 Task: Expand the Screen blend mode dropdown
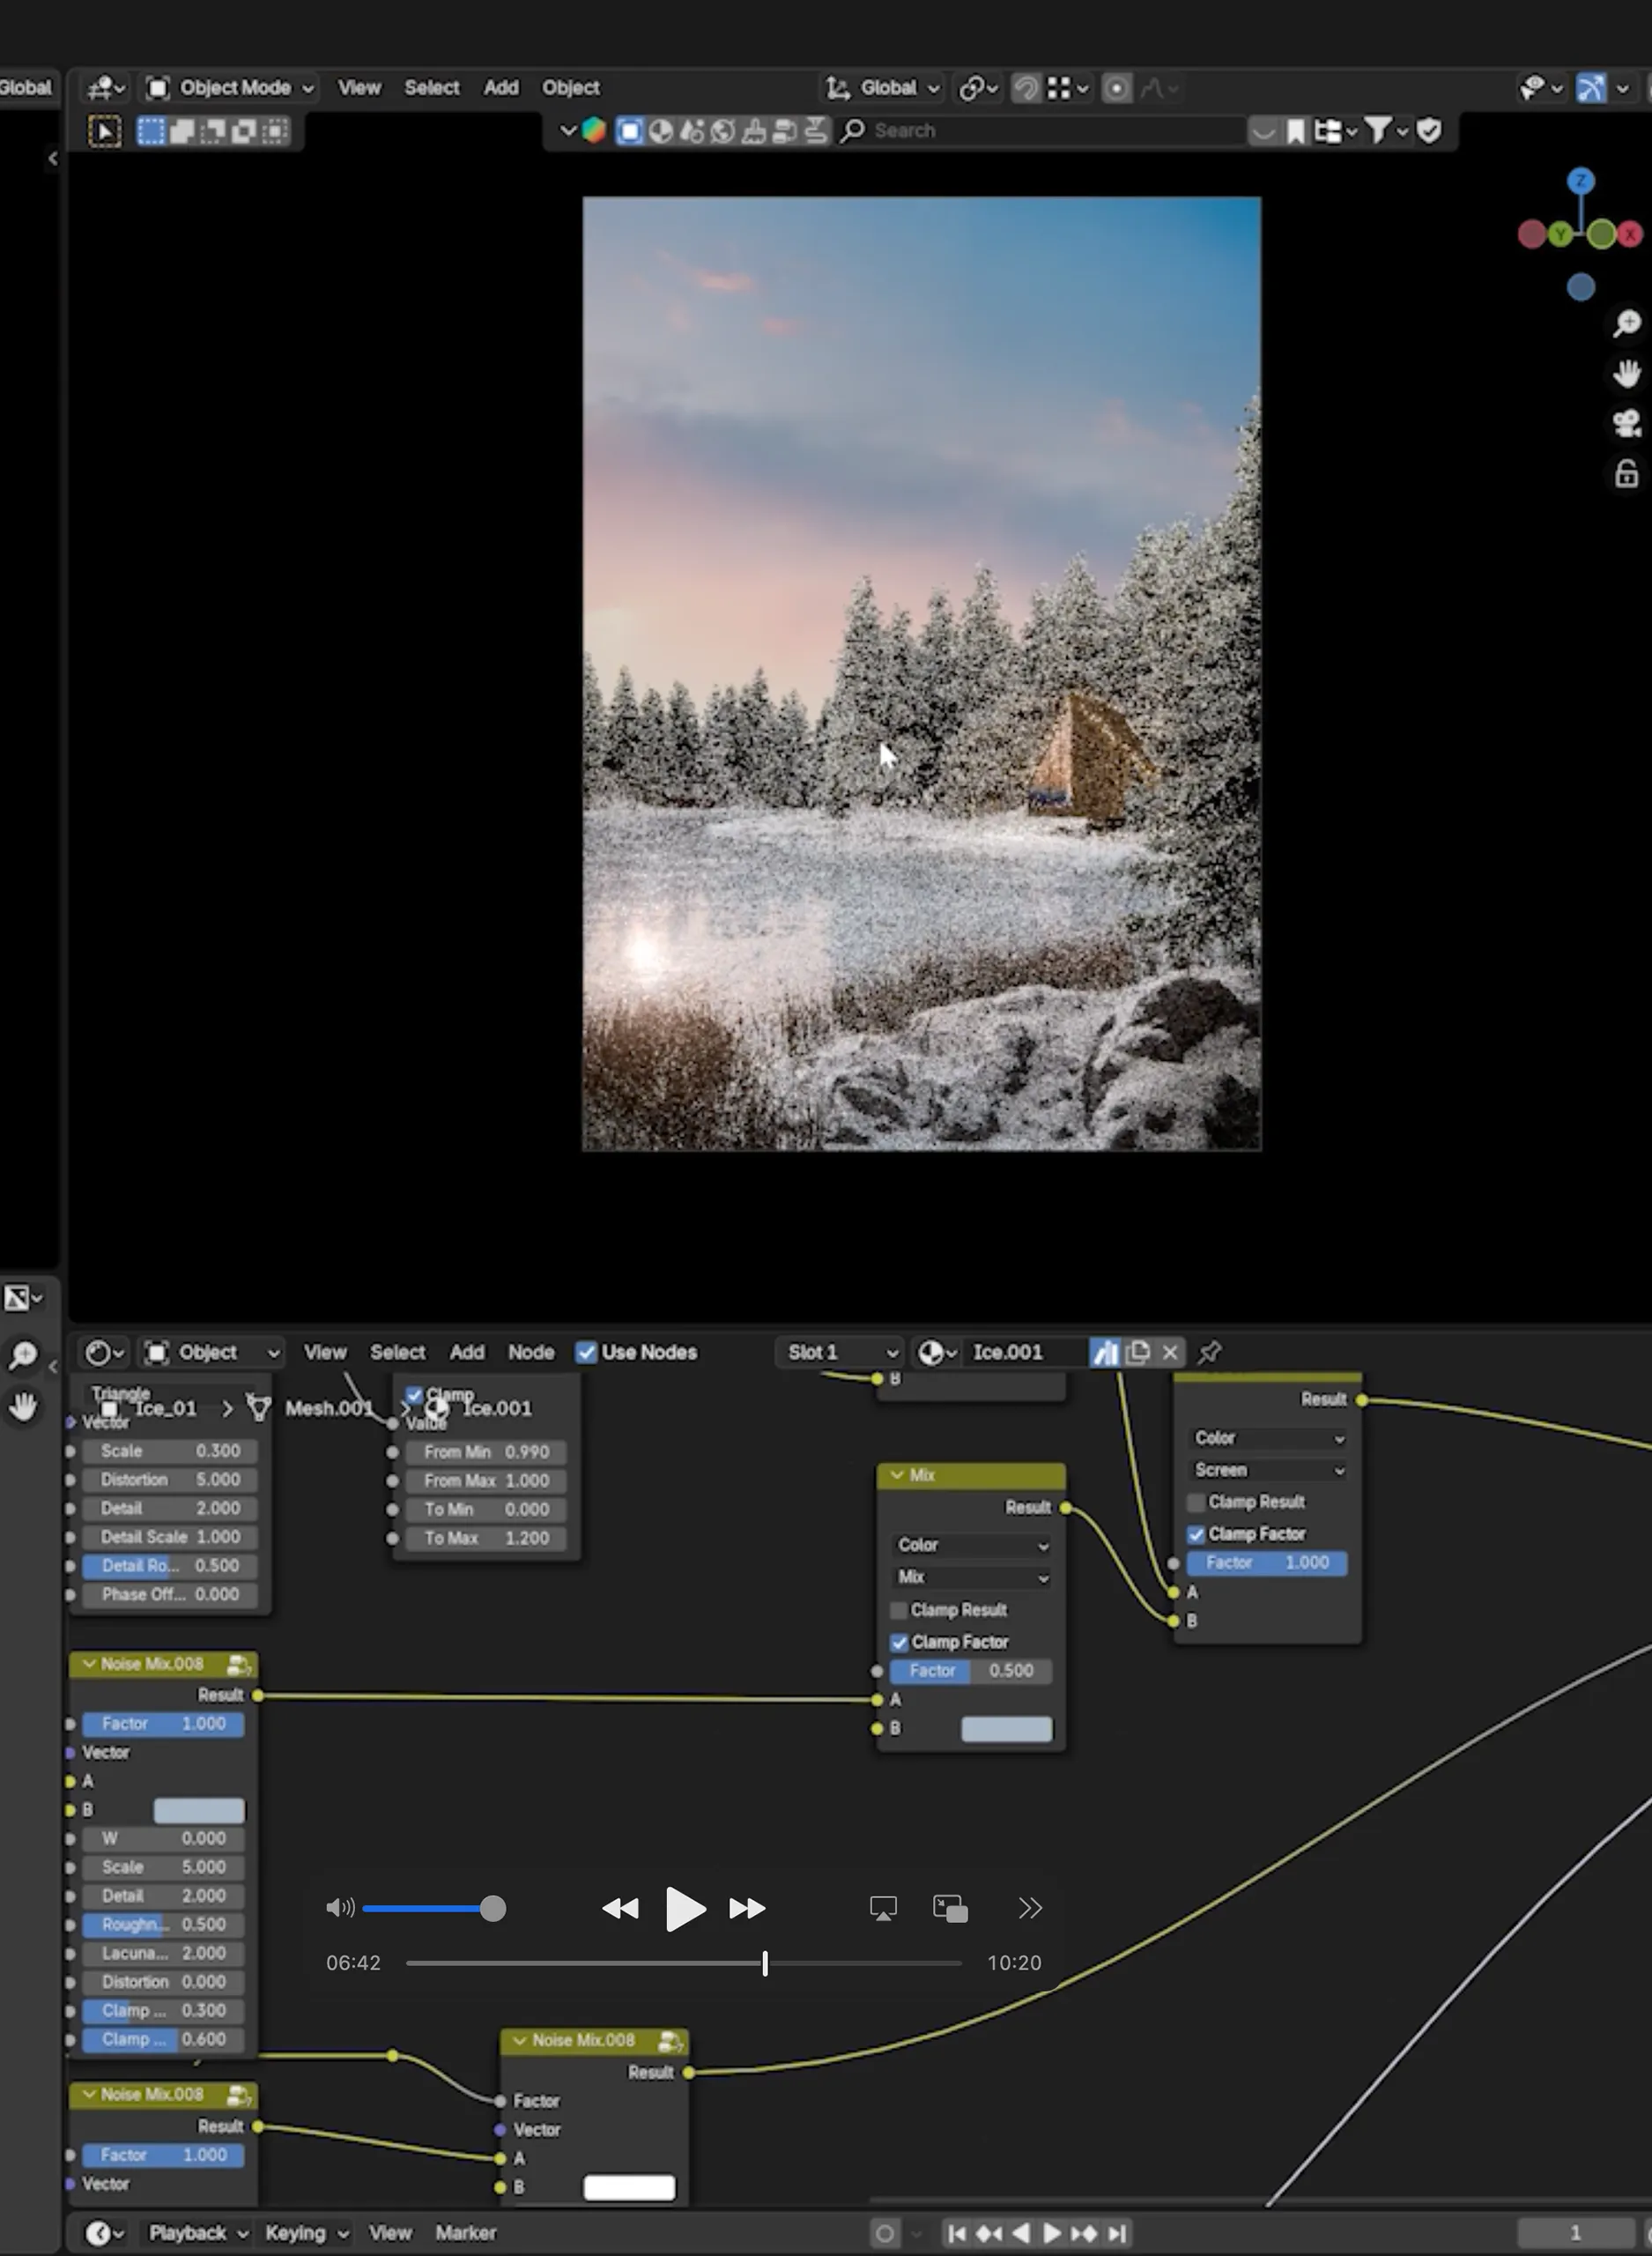(1267, 1470)
